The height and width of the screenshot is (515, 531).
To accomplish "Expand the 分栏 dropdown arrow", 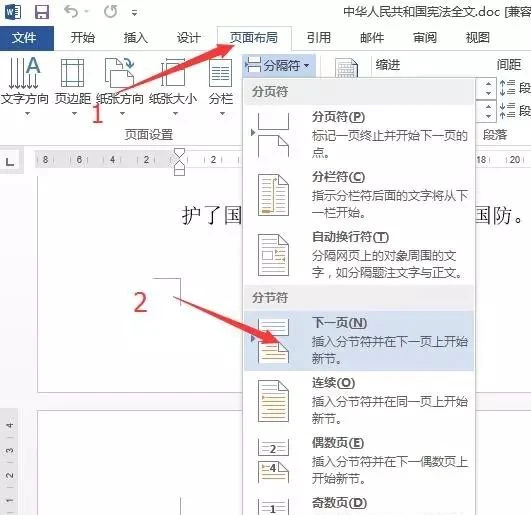I will [x=222, y=114].
